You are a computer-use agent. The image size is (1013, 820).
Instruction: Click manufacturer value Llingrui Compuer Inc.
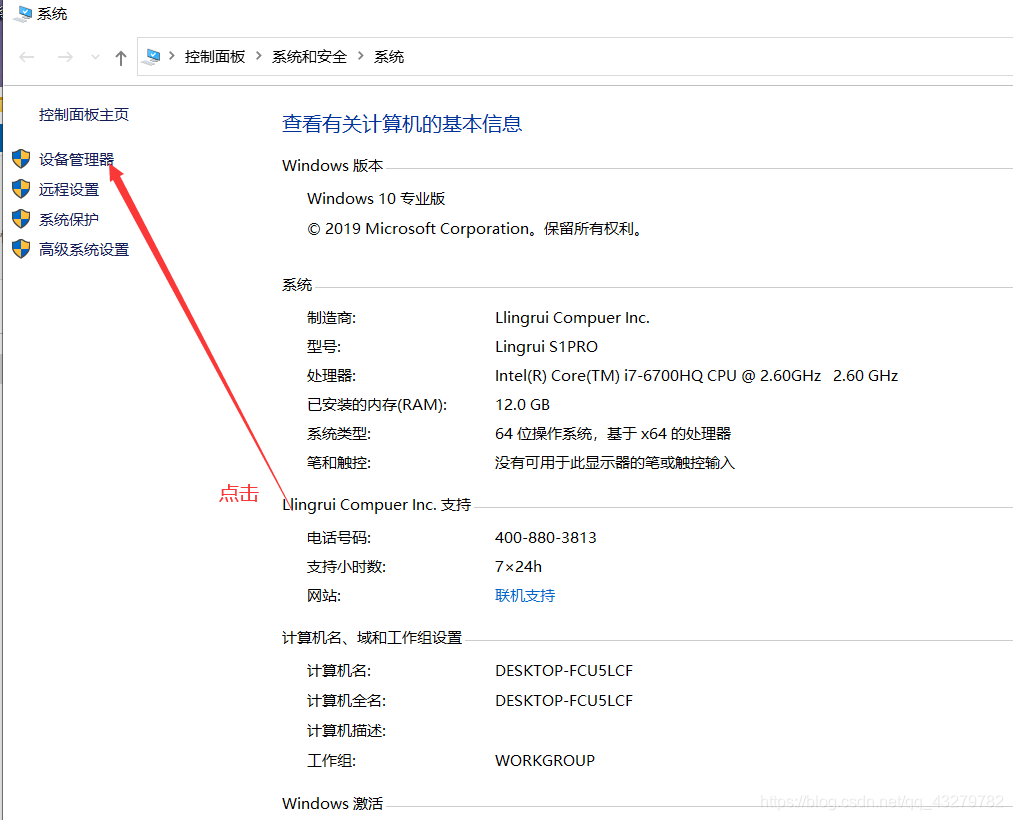pos(572,318)
